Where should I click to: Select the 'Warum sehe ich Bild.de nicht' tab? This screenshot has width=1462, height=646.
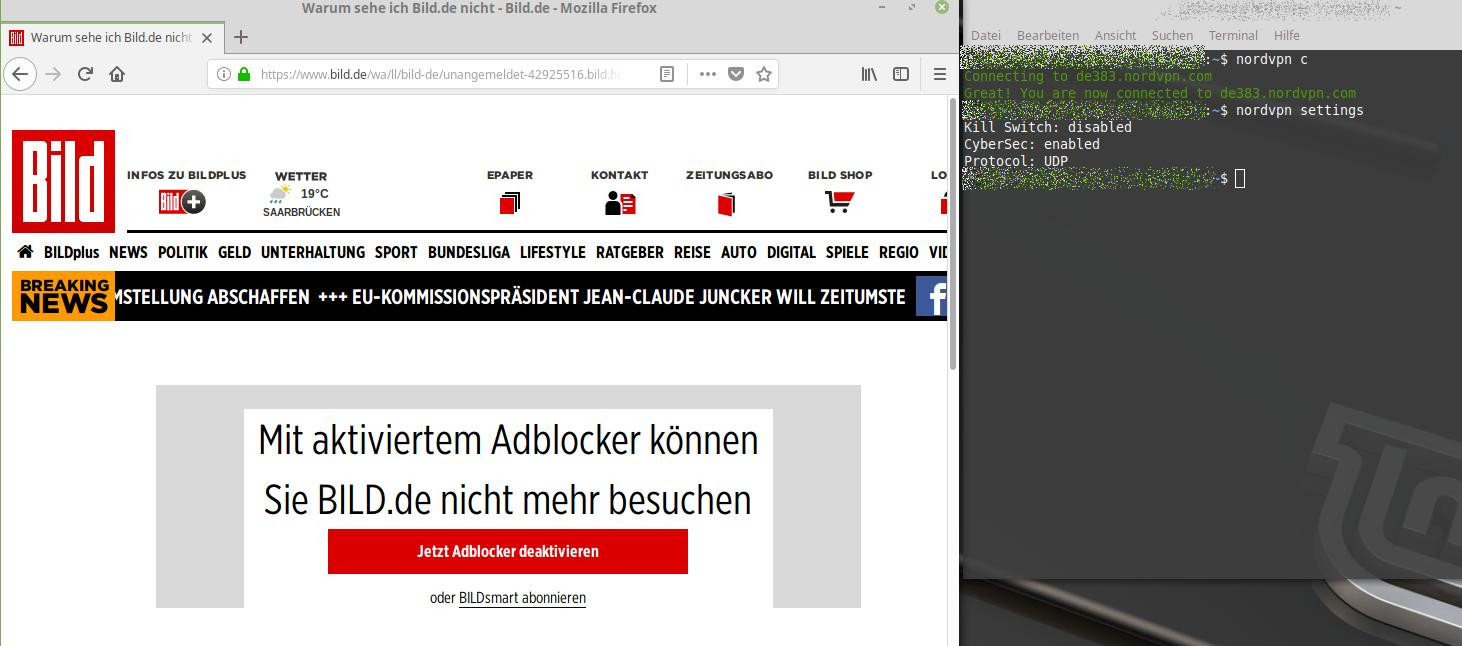(x=112, y=38)
